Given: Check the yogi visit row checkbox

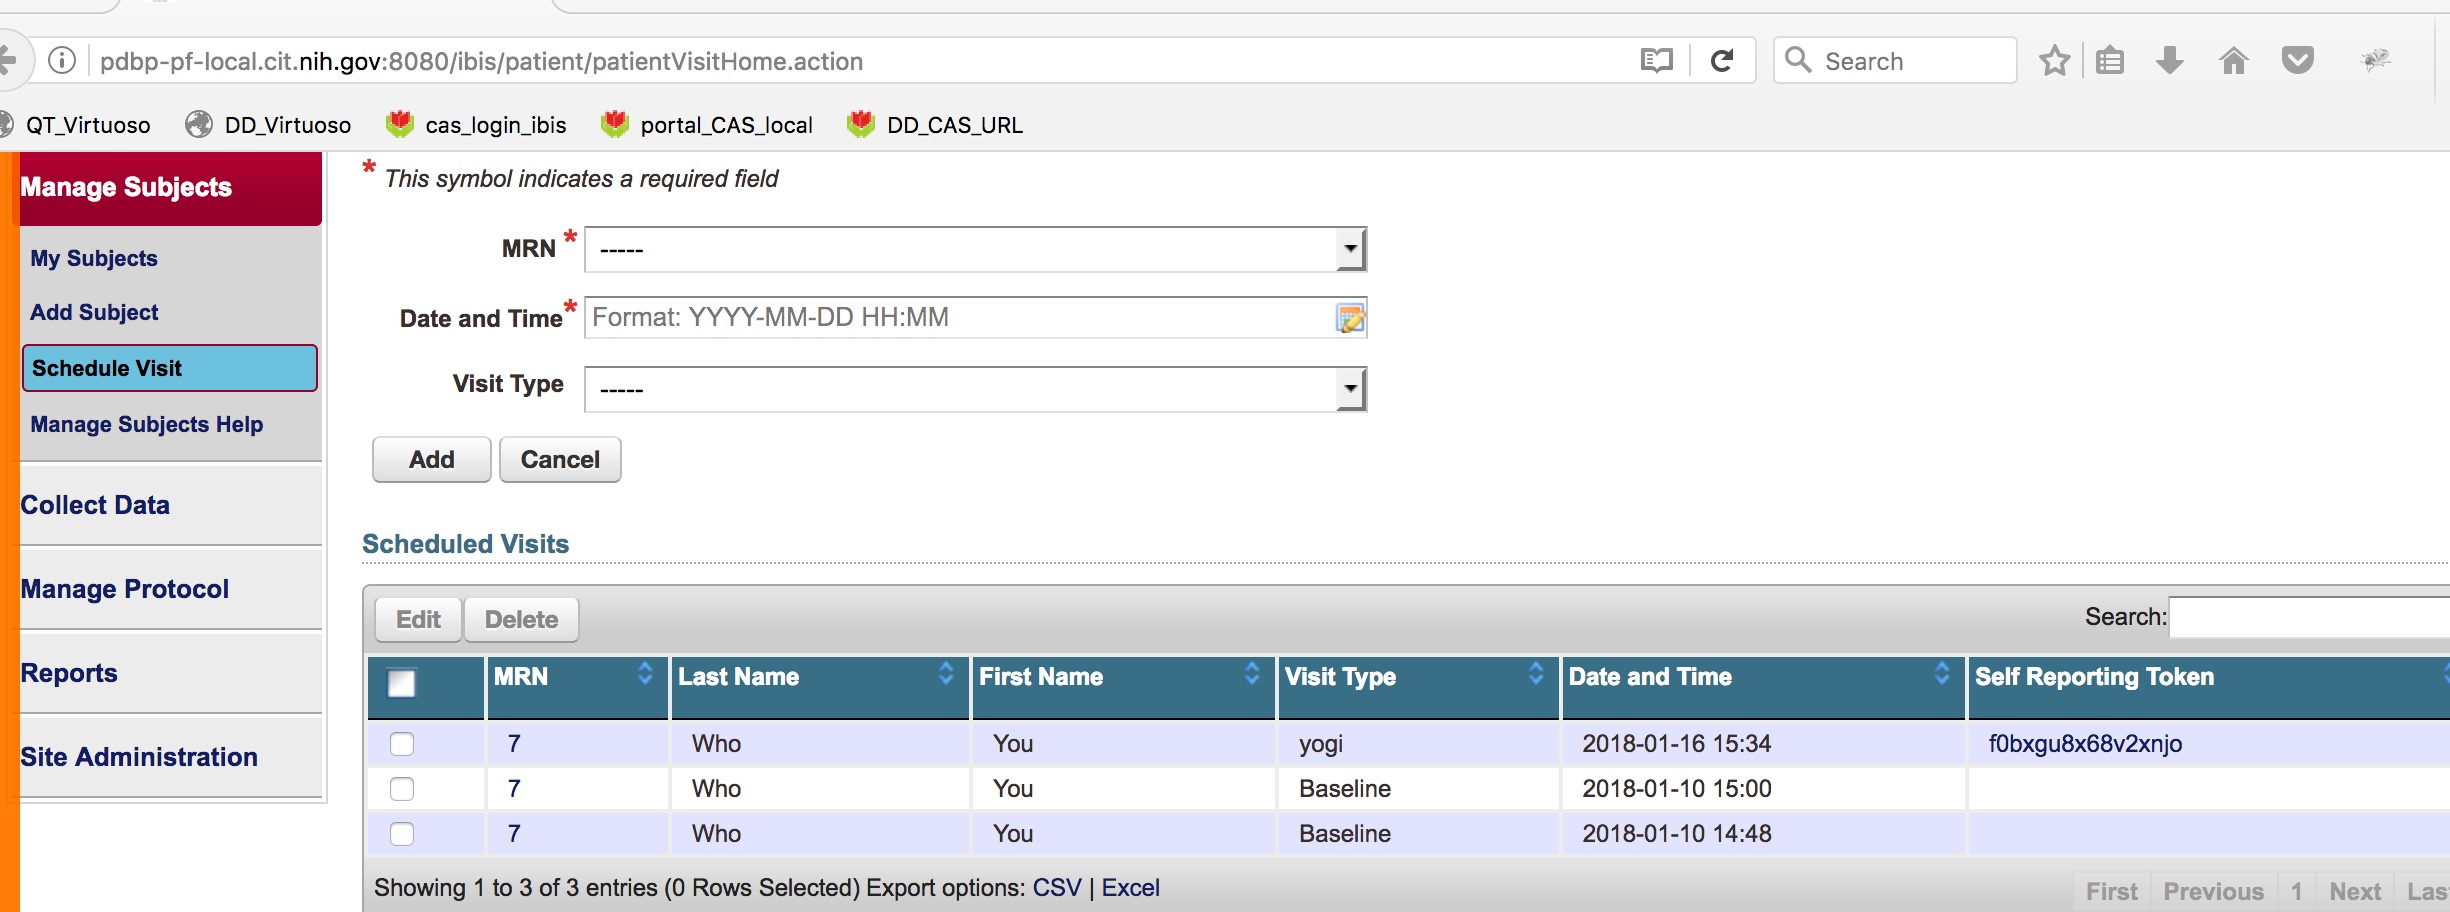Looking at the screenshot, I should tap(402, 744).
